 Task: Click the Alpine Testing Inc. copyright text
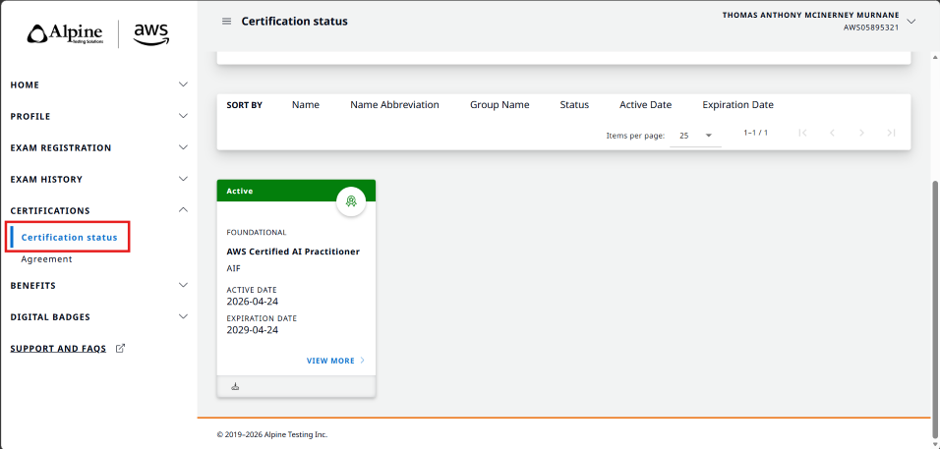[272, 435]
